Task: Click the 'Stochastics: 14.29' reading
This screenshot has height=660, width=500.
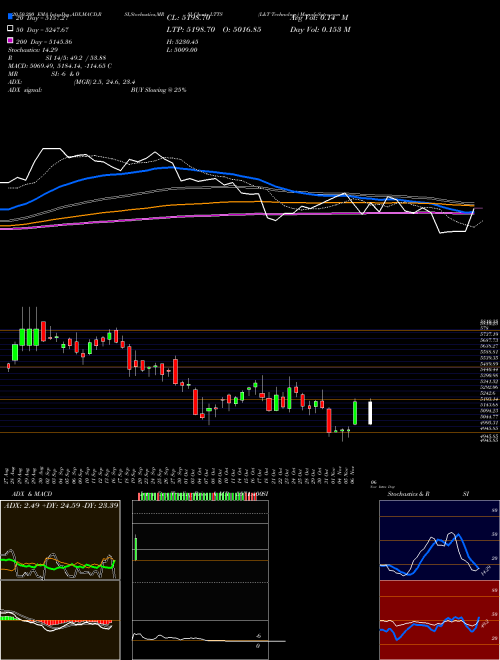Action: (x=33, y=50)
